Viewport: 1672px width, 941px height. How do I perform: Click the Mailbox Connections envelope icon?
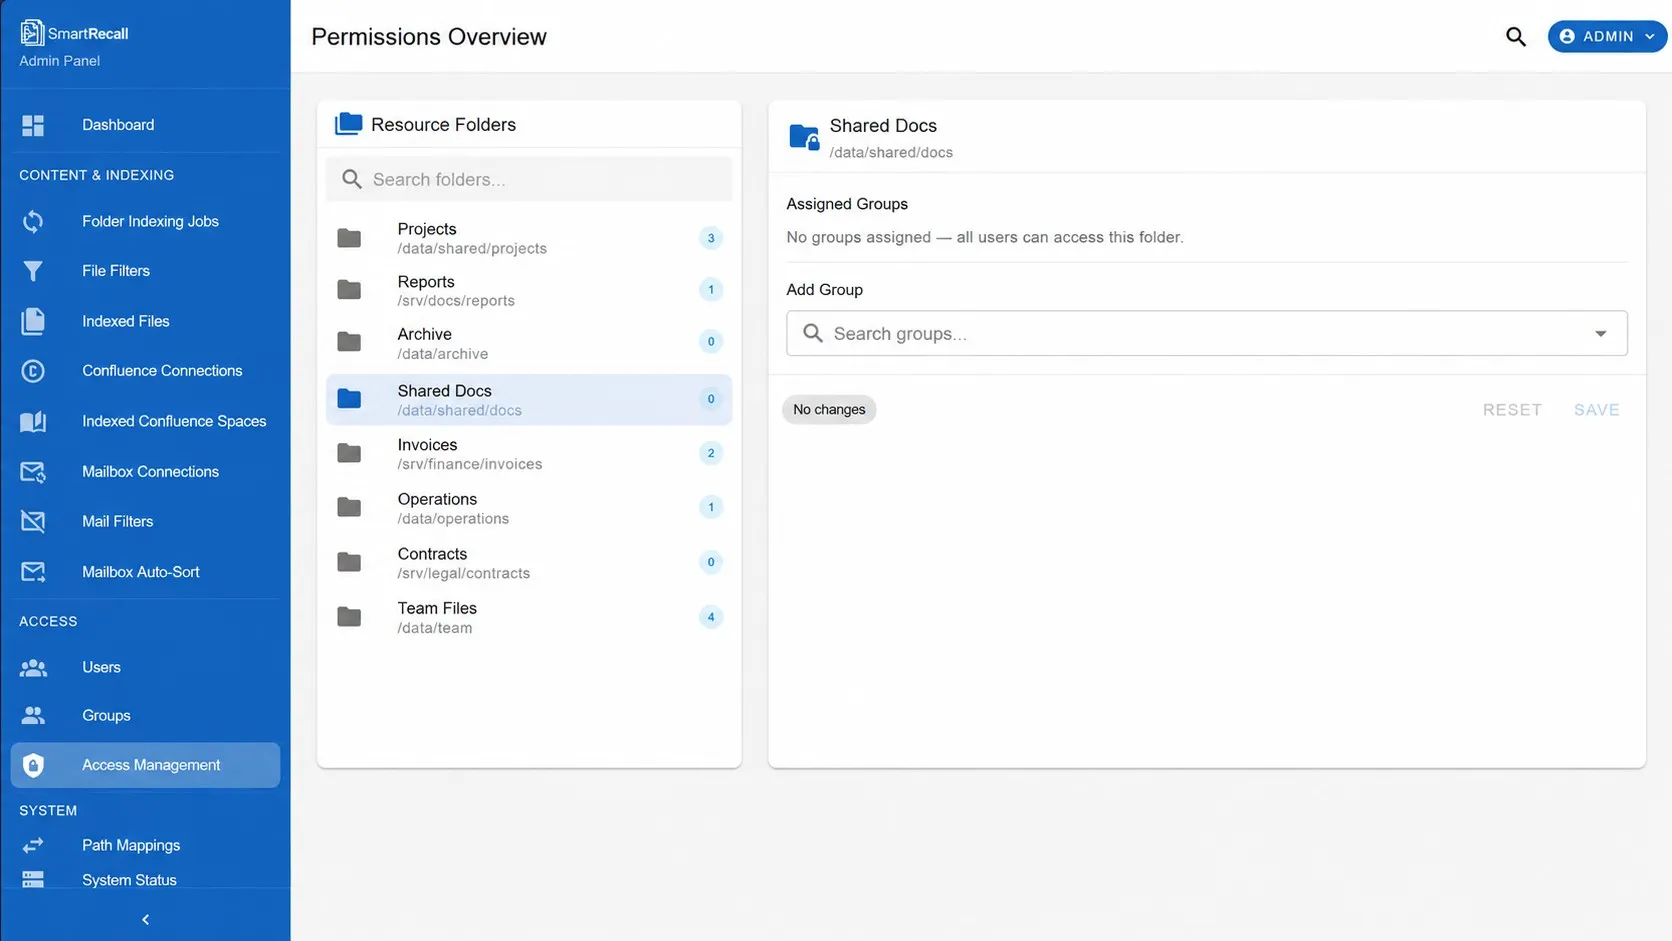click(x=33, y=472)
